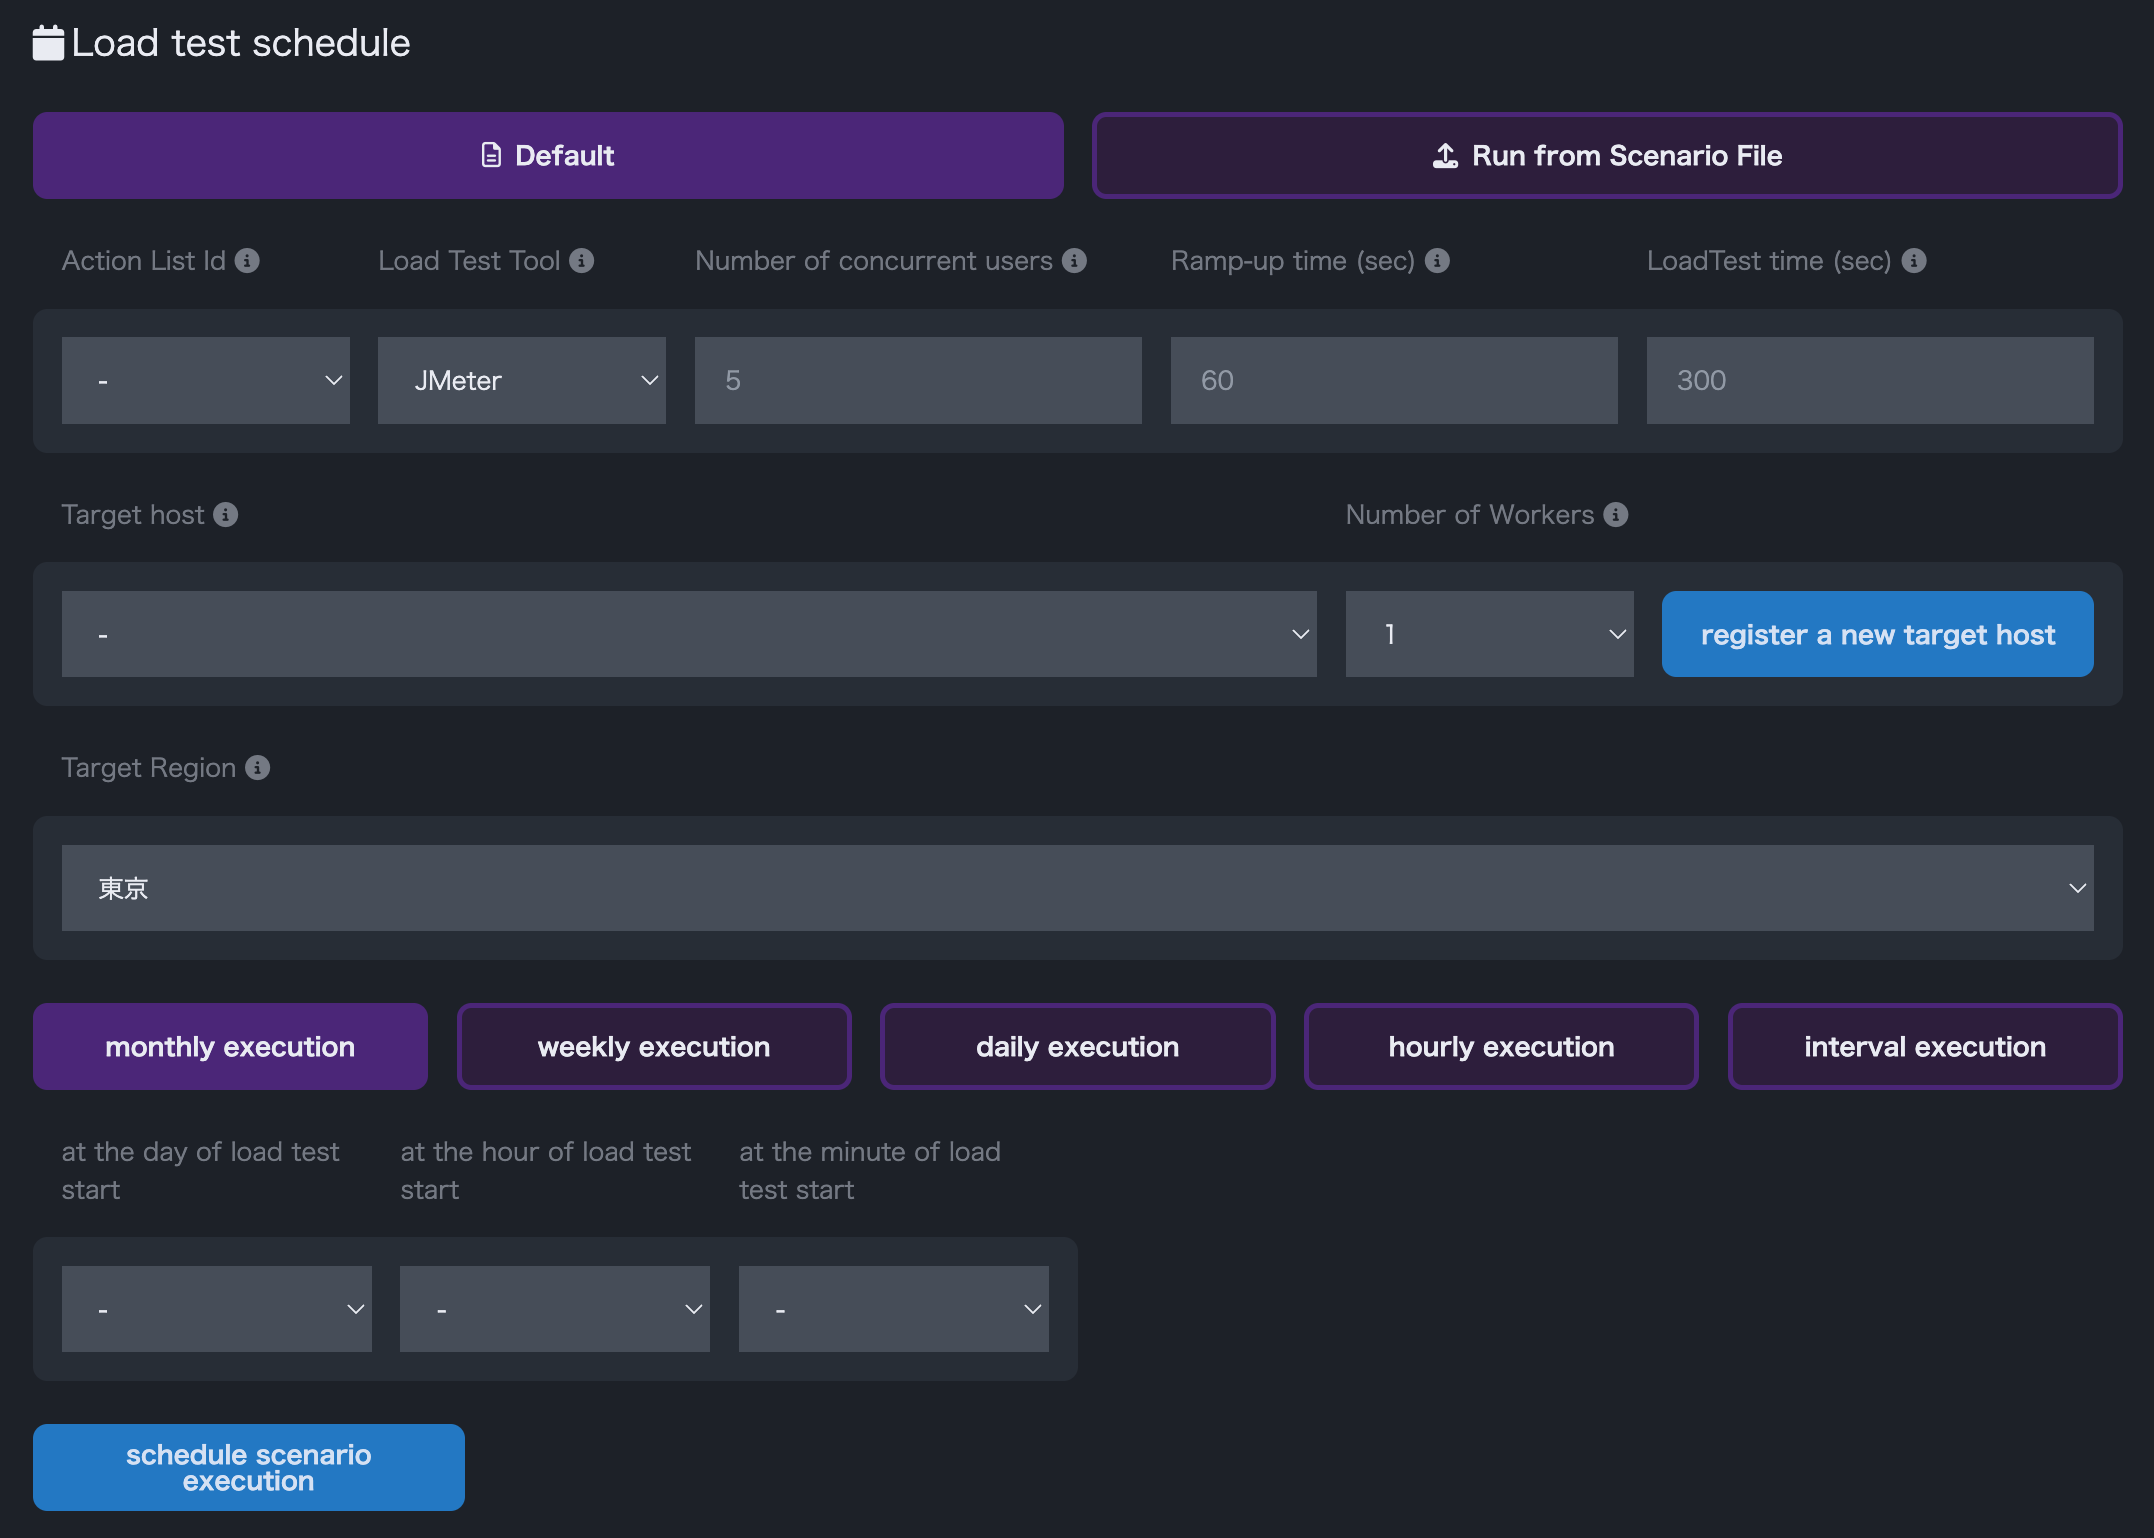Switch to daily execution mode

(x=1077, y=1047)
